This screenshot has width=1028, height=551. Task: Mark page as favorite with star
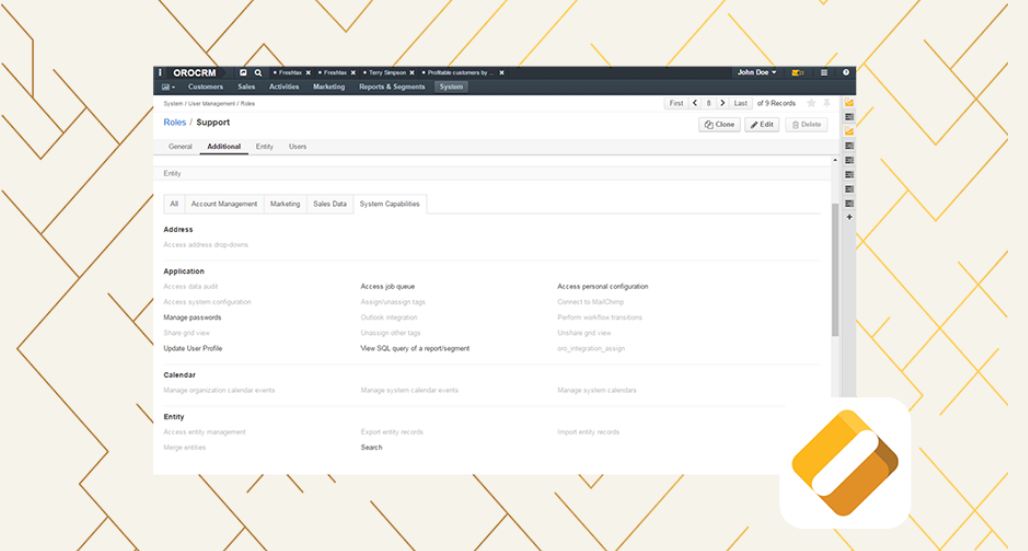811,103
